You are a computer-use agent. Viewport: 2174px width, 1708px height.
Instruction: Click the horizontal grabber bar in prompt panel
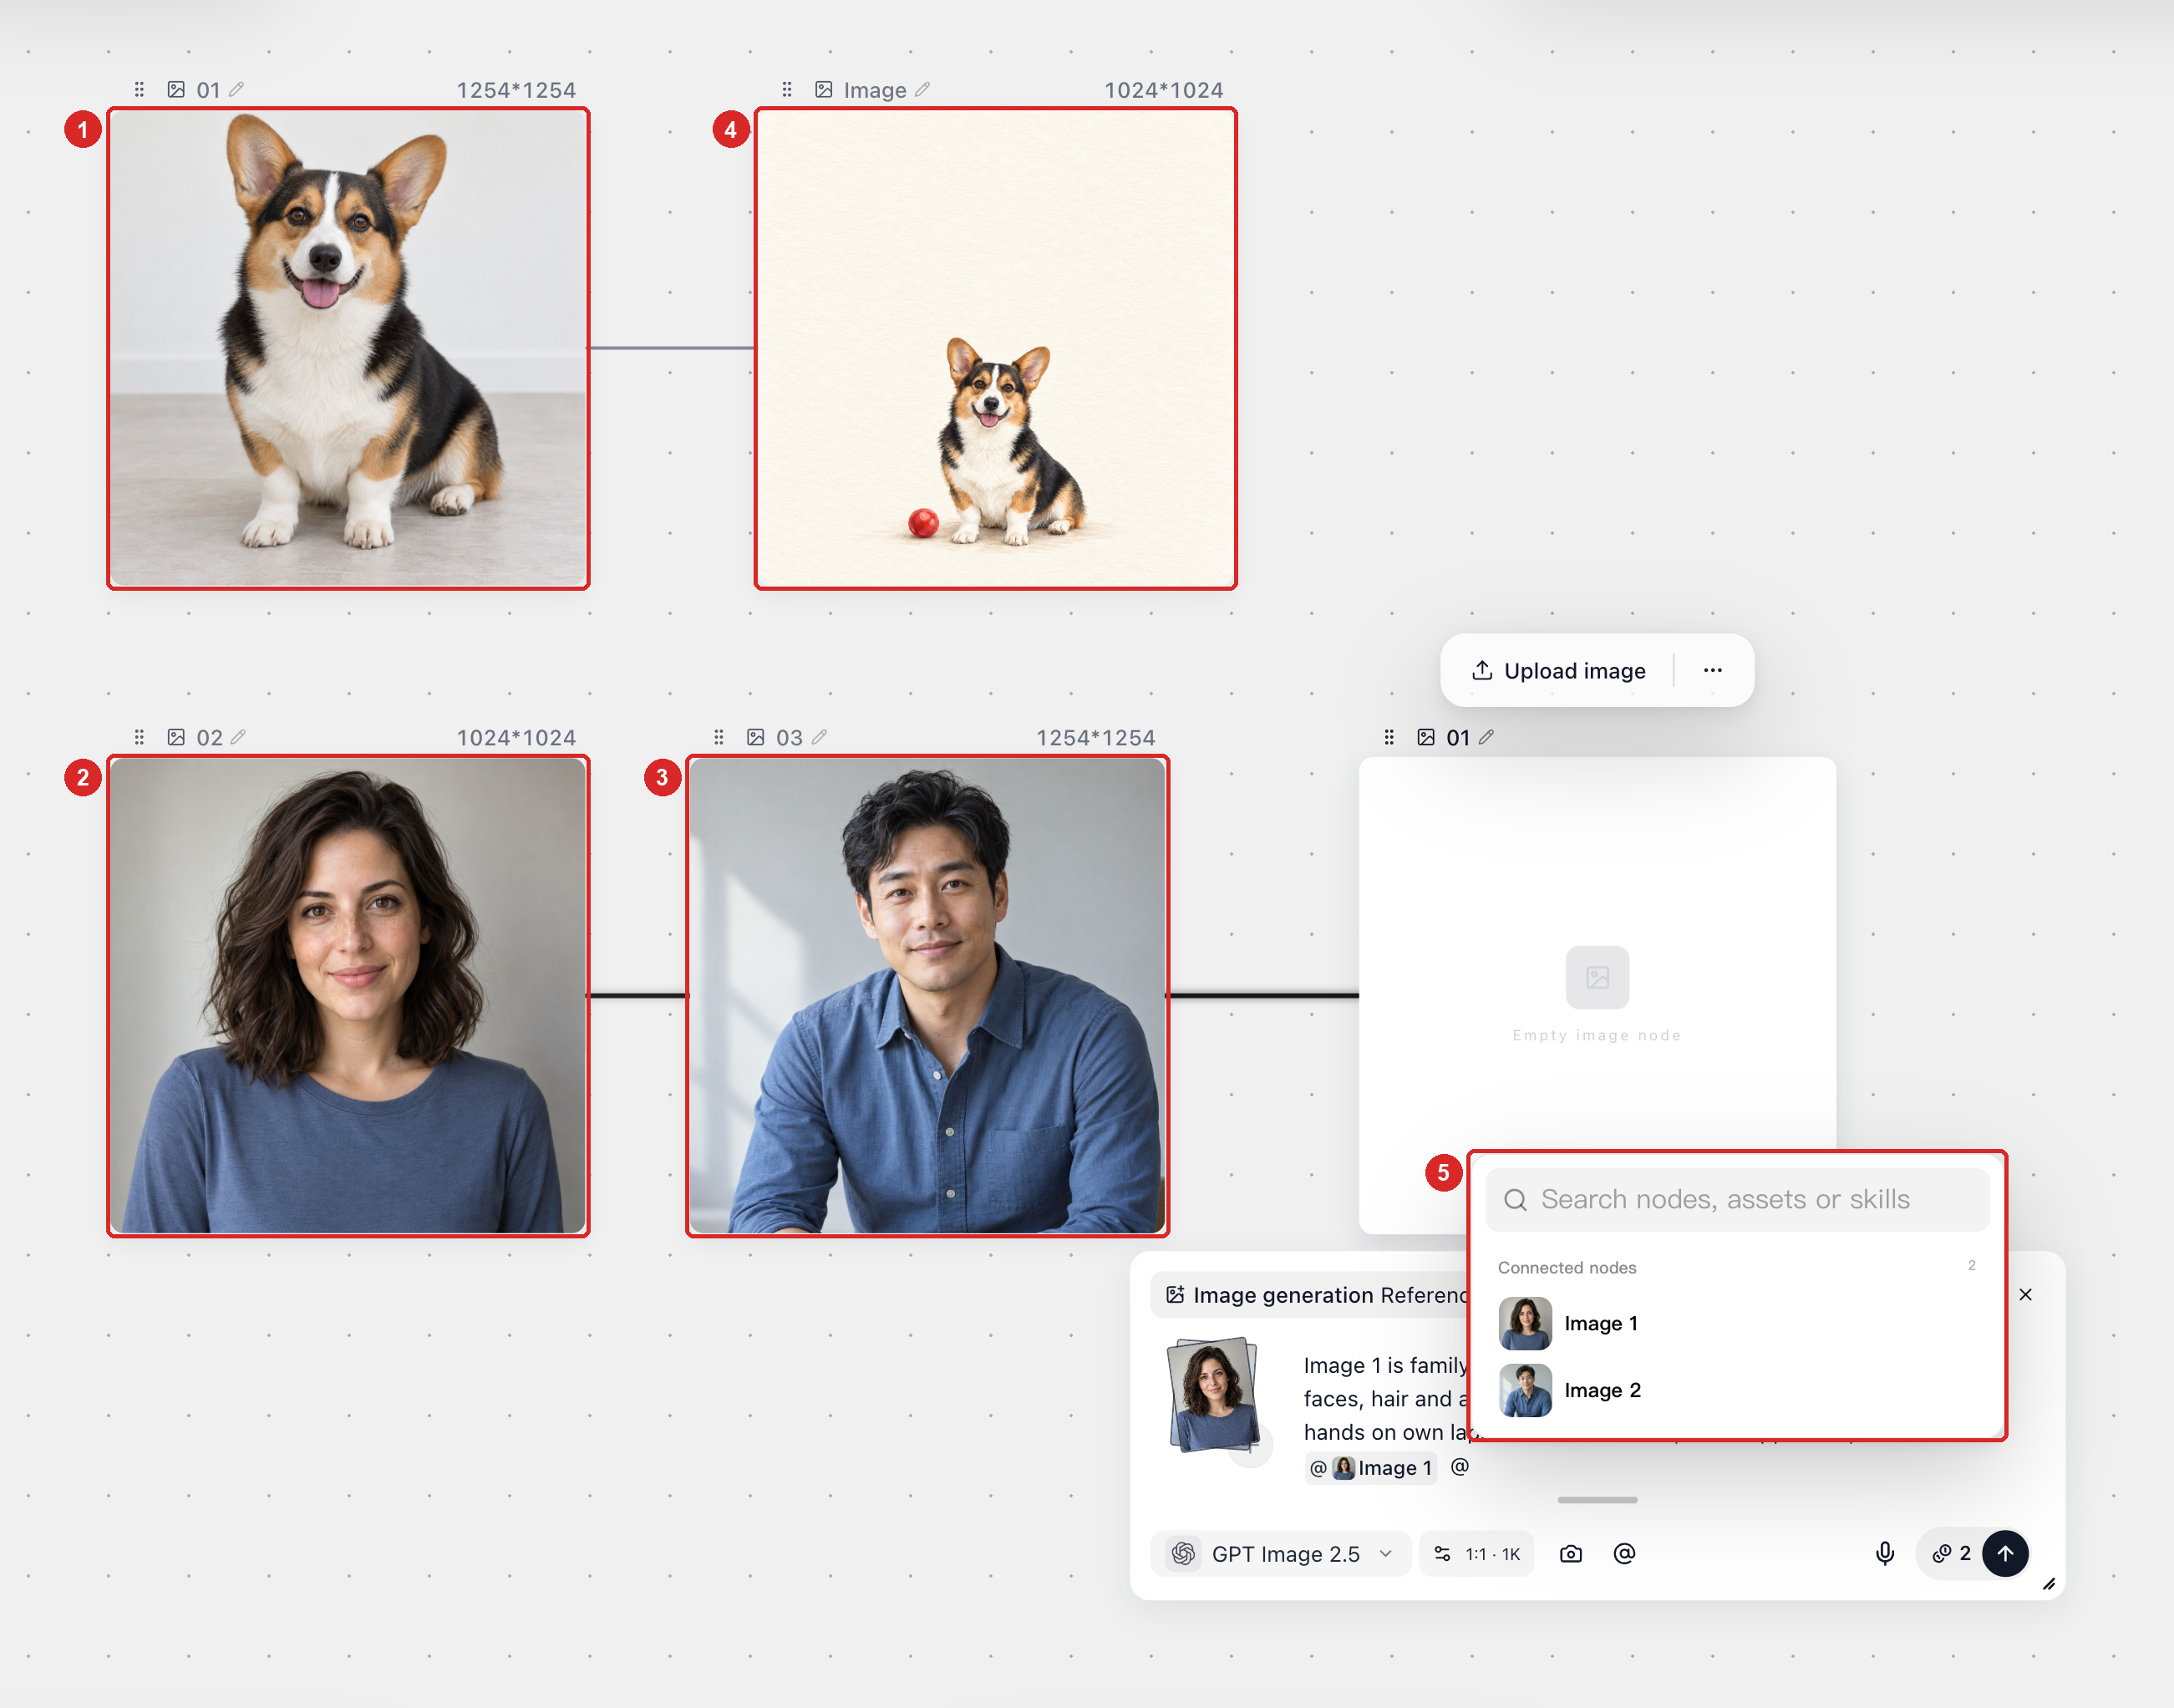click(x=1597, y=1499)
